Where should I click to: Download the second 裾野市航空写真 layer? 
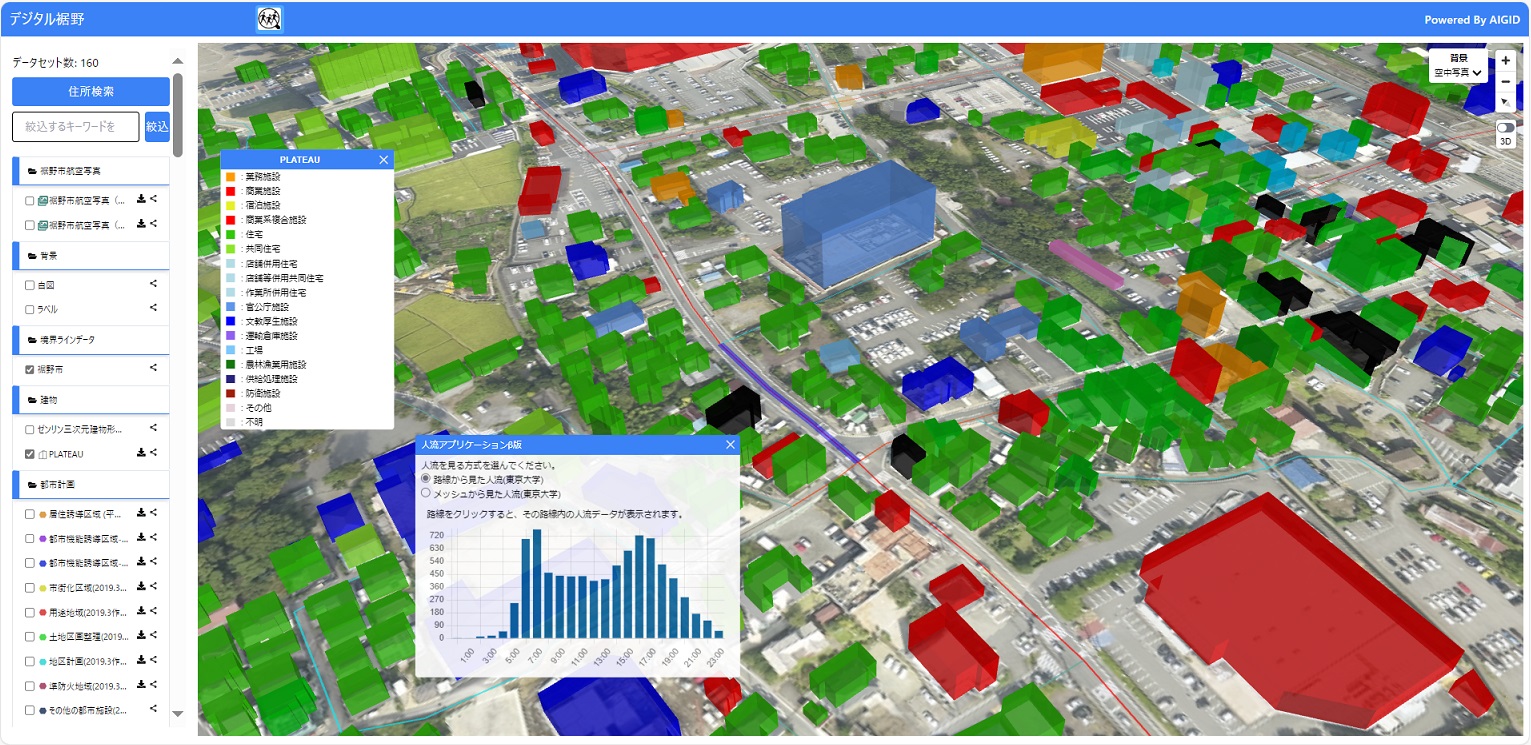141,225
